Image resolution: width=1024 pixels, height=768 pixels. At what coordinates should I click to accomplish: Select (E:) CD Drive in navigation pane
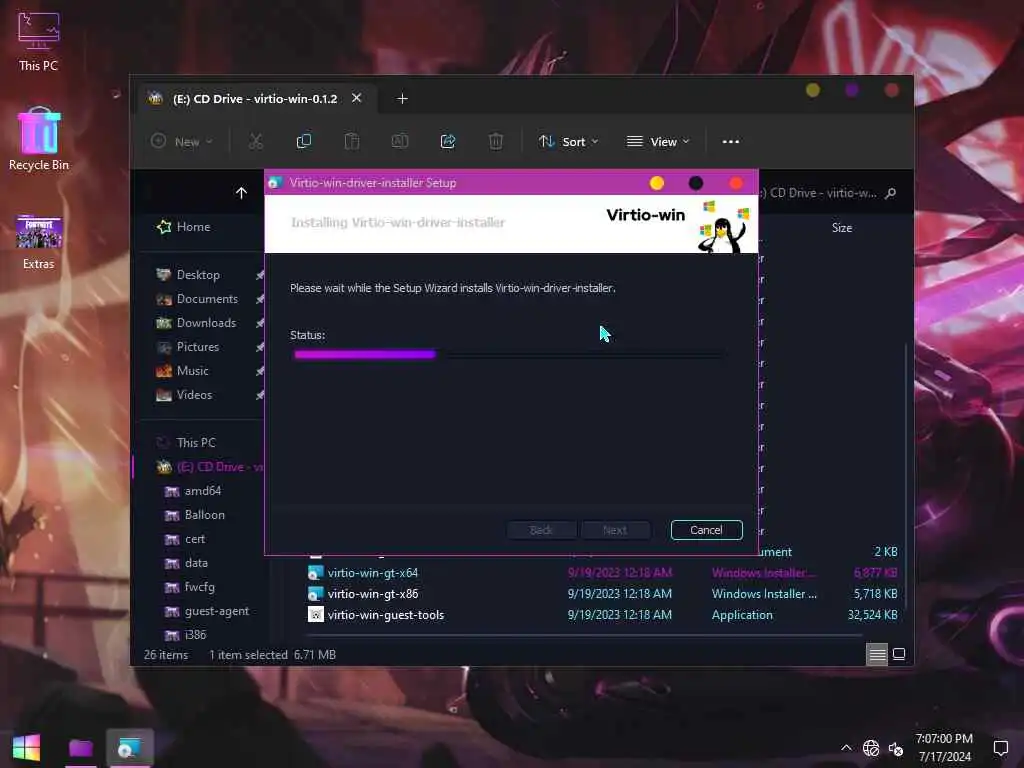click(210, 467)
